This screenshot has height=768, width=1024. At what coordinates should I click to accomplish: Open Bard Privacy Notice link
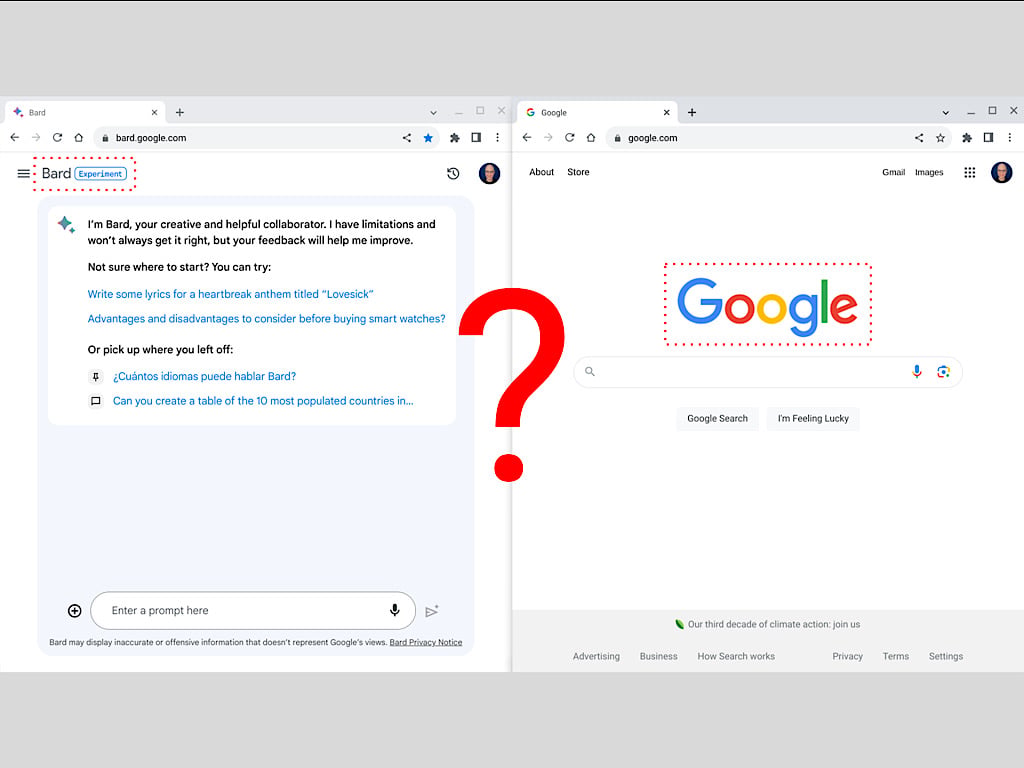(426, 642)
